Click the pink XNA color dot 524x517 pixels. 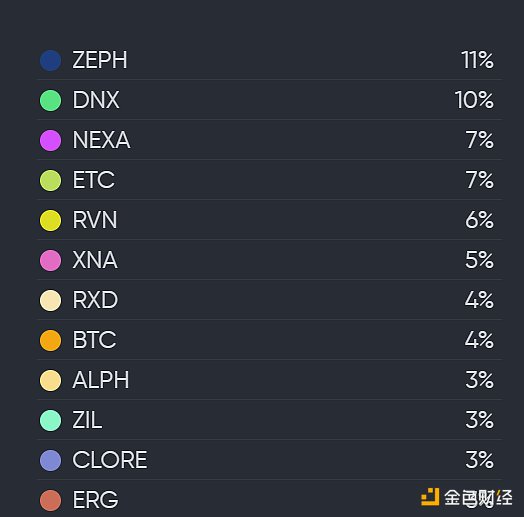click(x=50, y=260)
